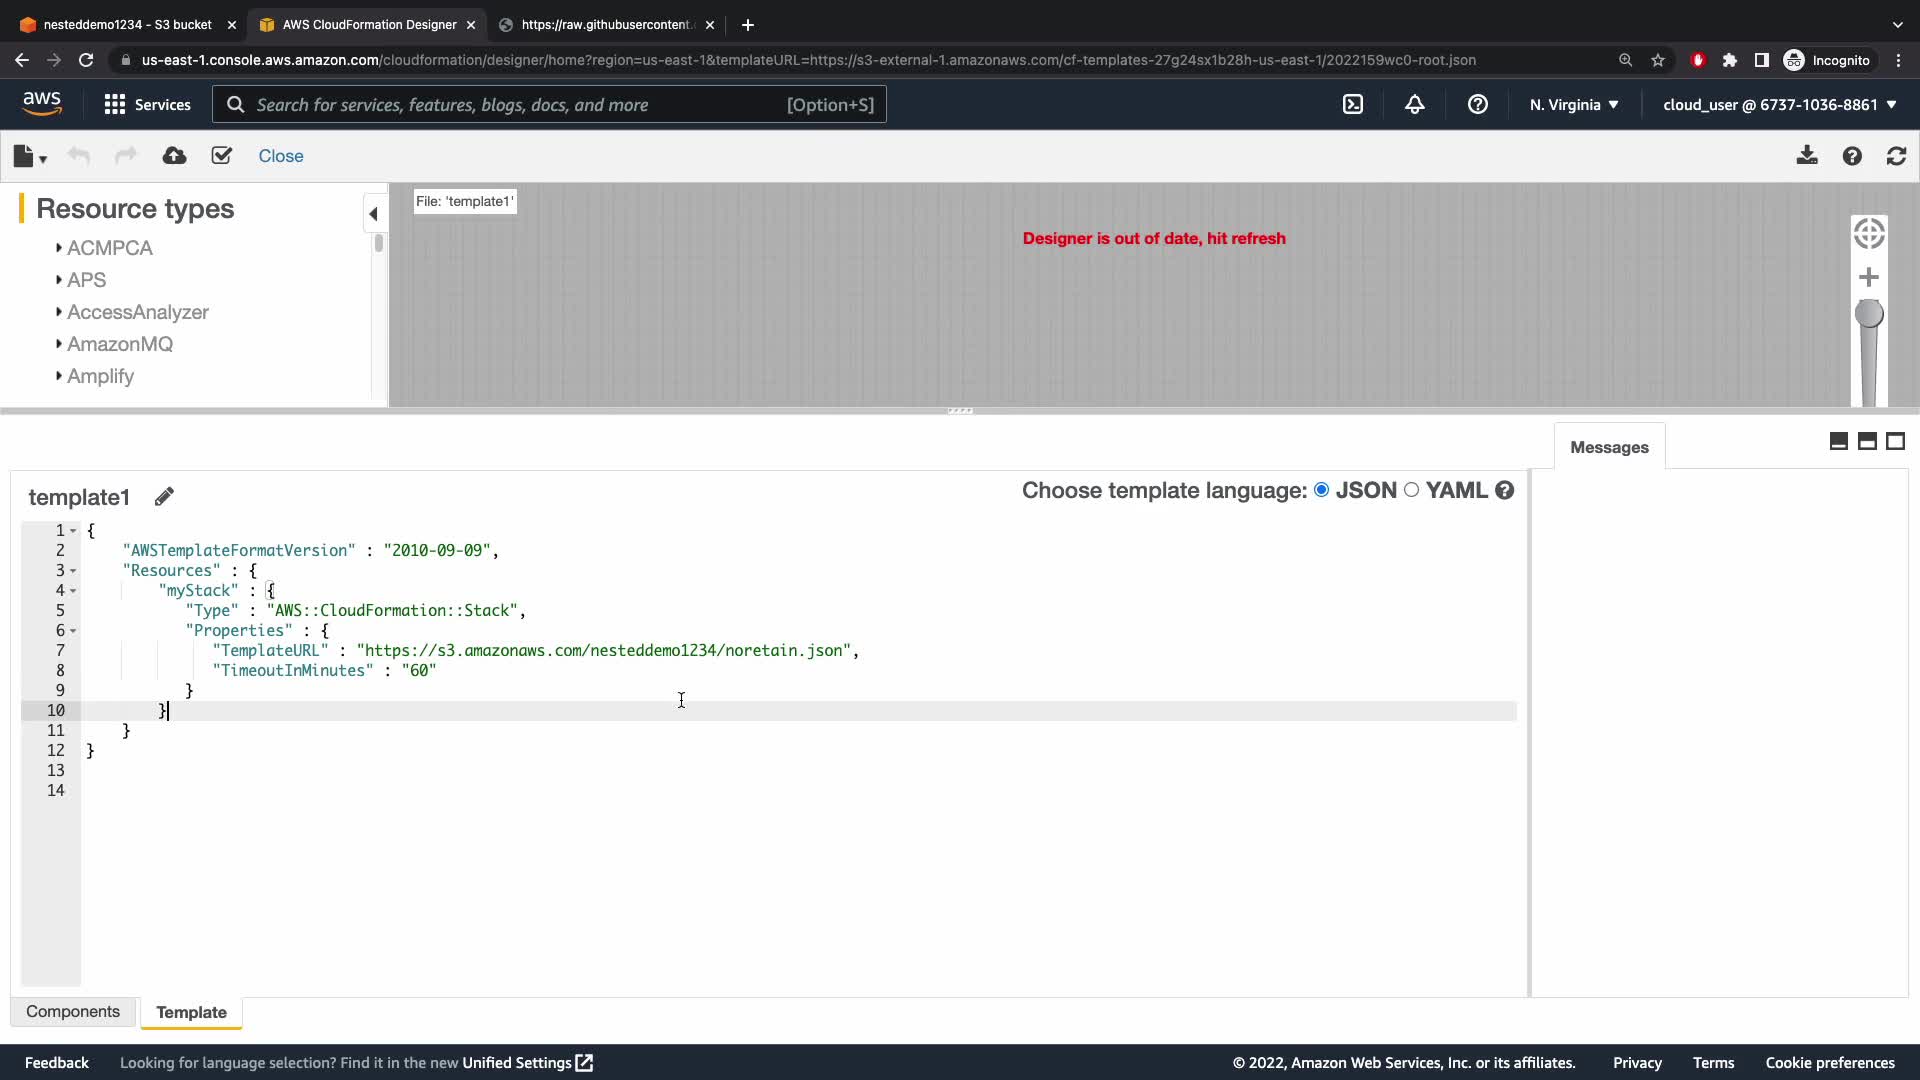Open the N. Virginia region dropdown
This screenshot has width=1920, height=1080.
[1573, 104]
